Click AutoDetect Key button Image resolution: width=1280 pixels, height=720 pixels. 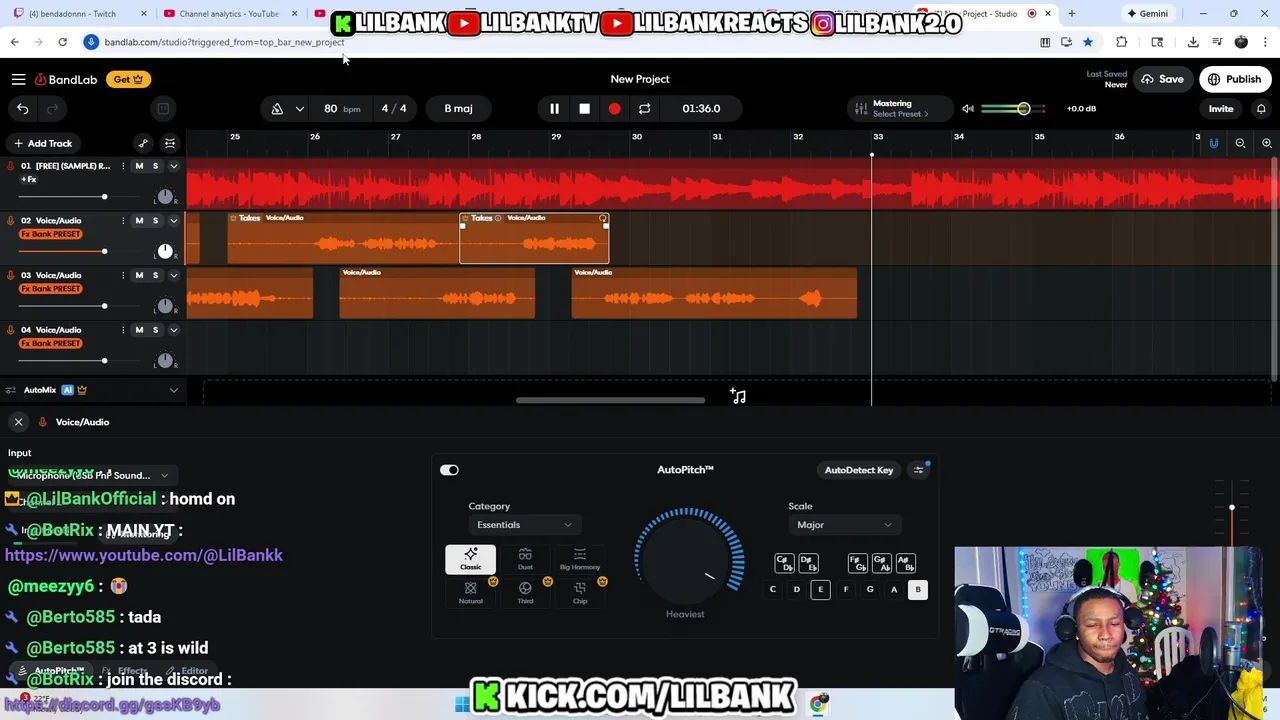click(859, 470)
